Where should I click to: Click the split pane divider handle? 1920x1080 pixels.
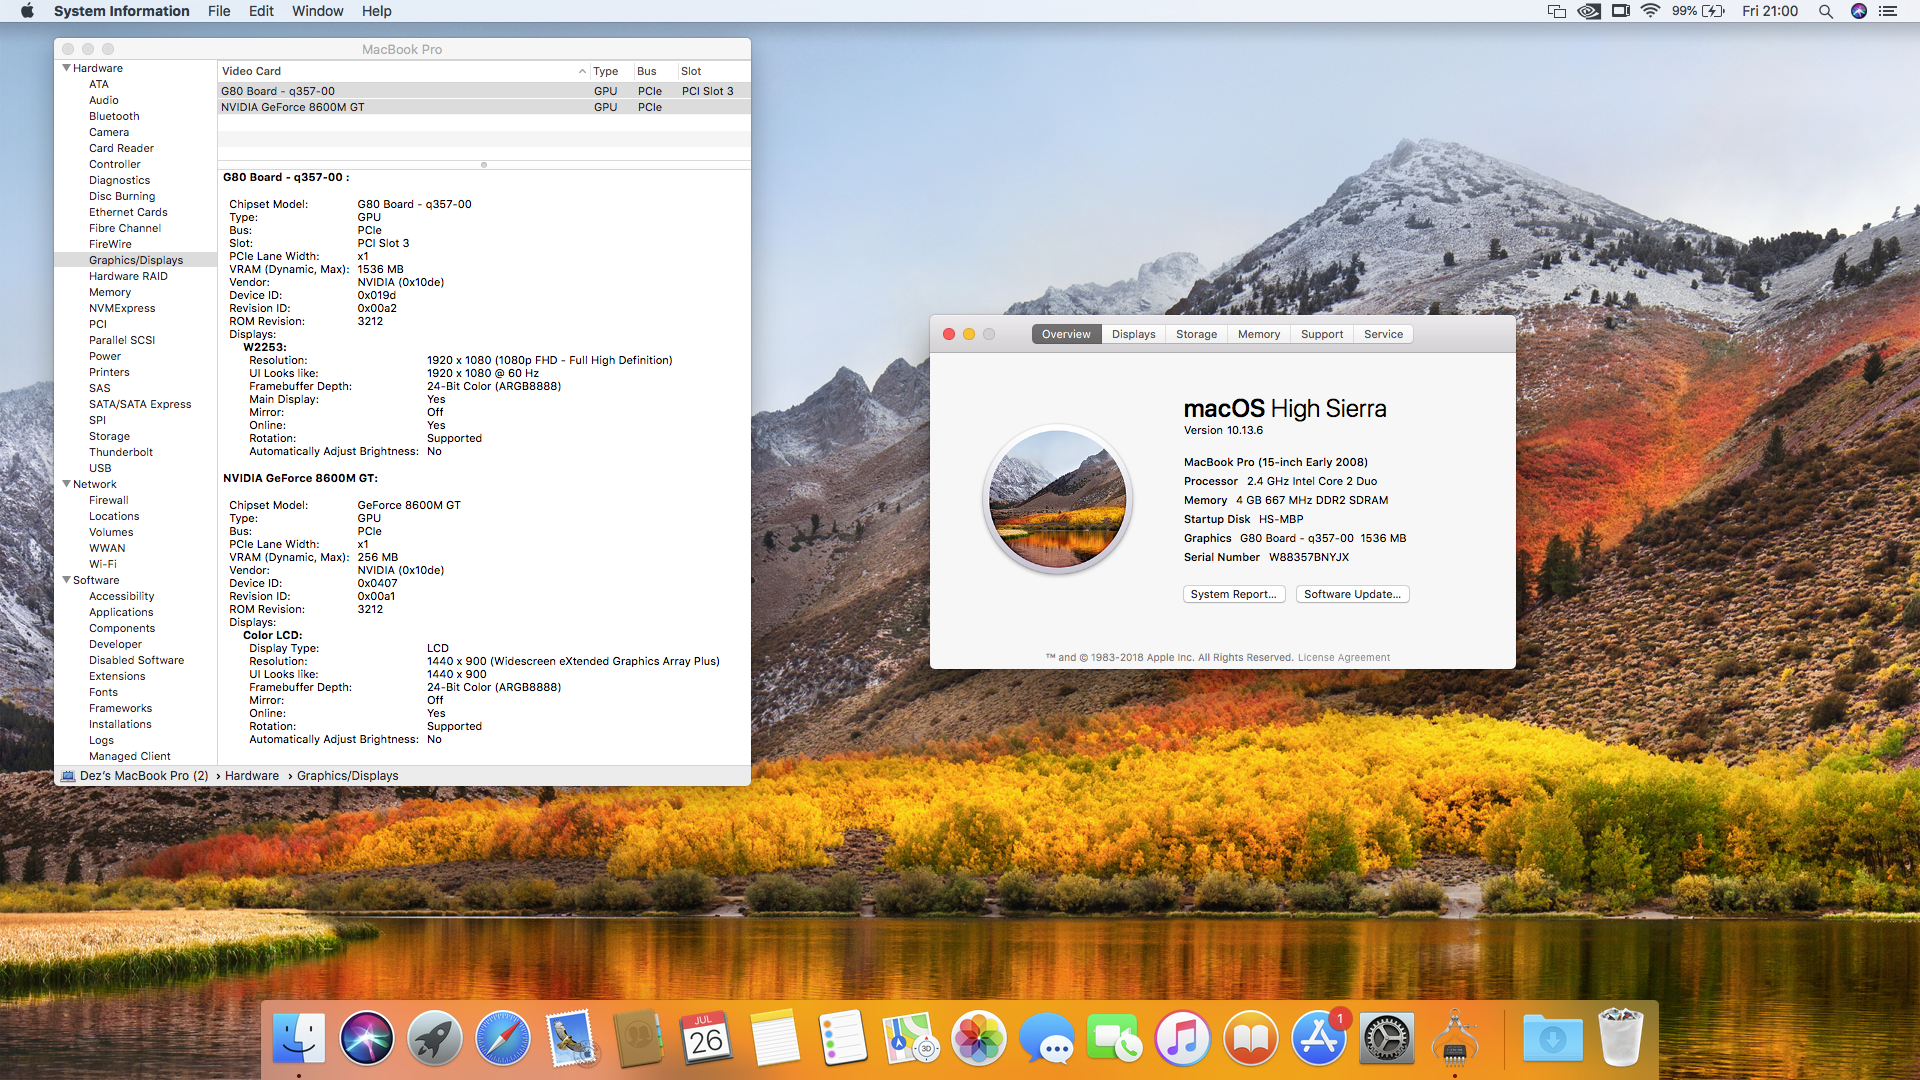(484, 165)
